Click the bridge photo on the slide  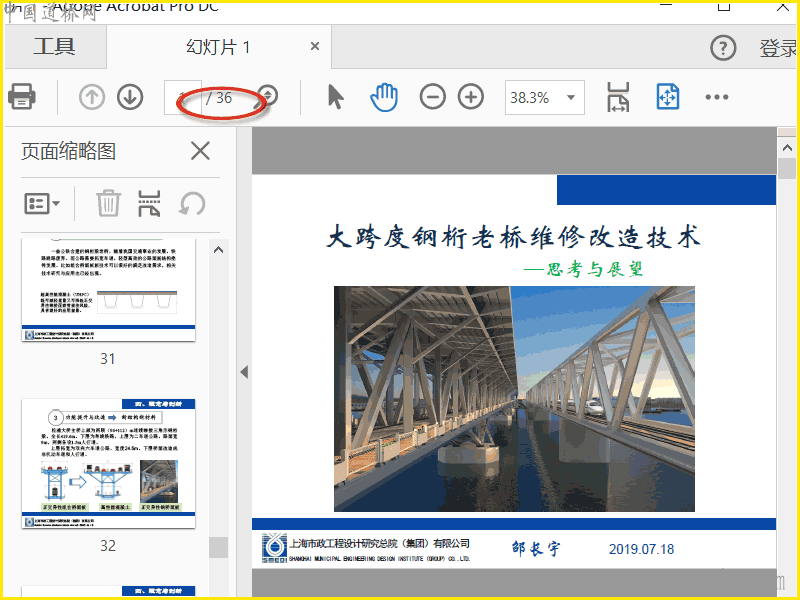click(514, 398)
